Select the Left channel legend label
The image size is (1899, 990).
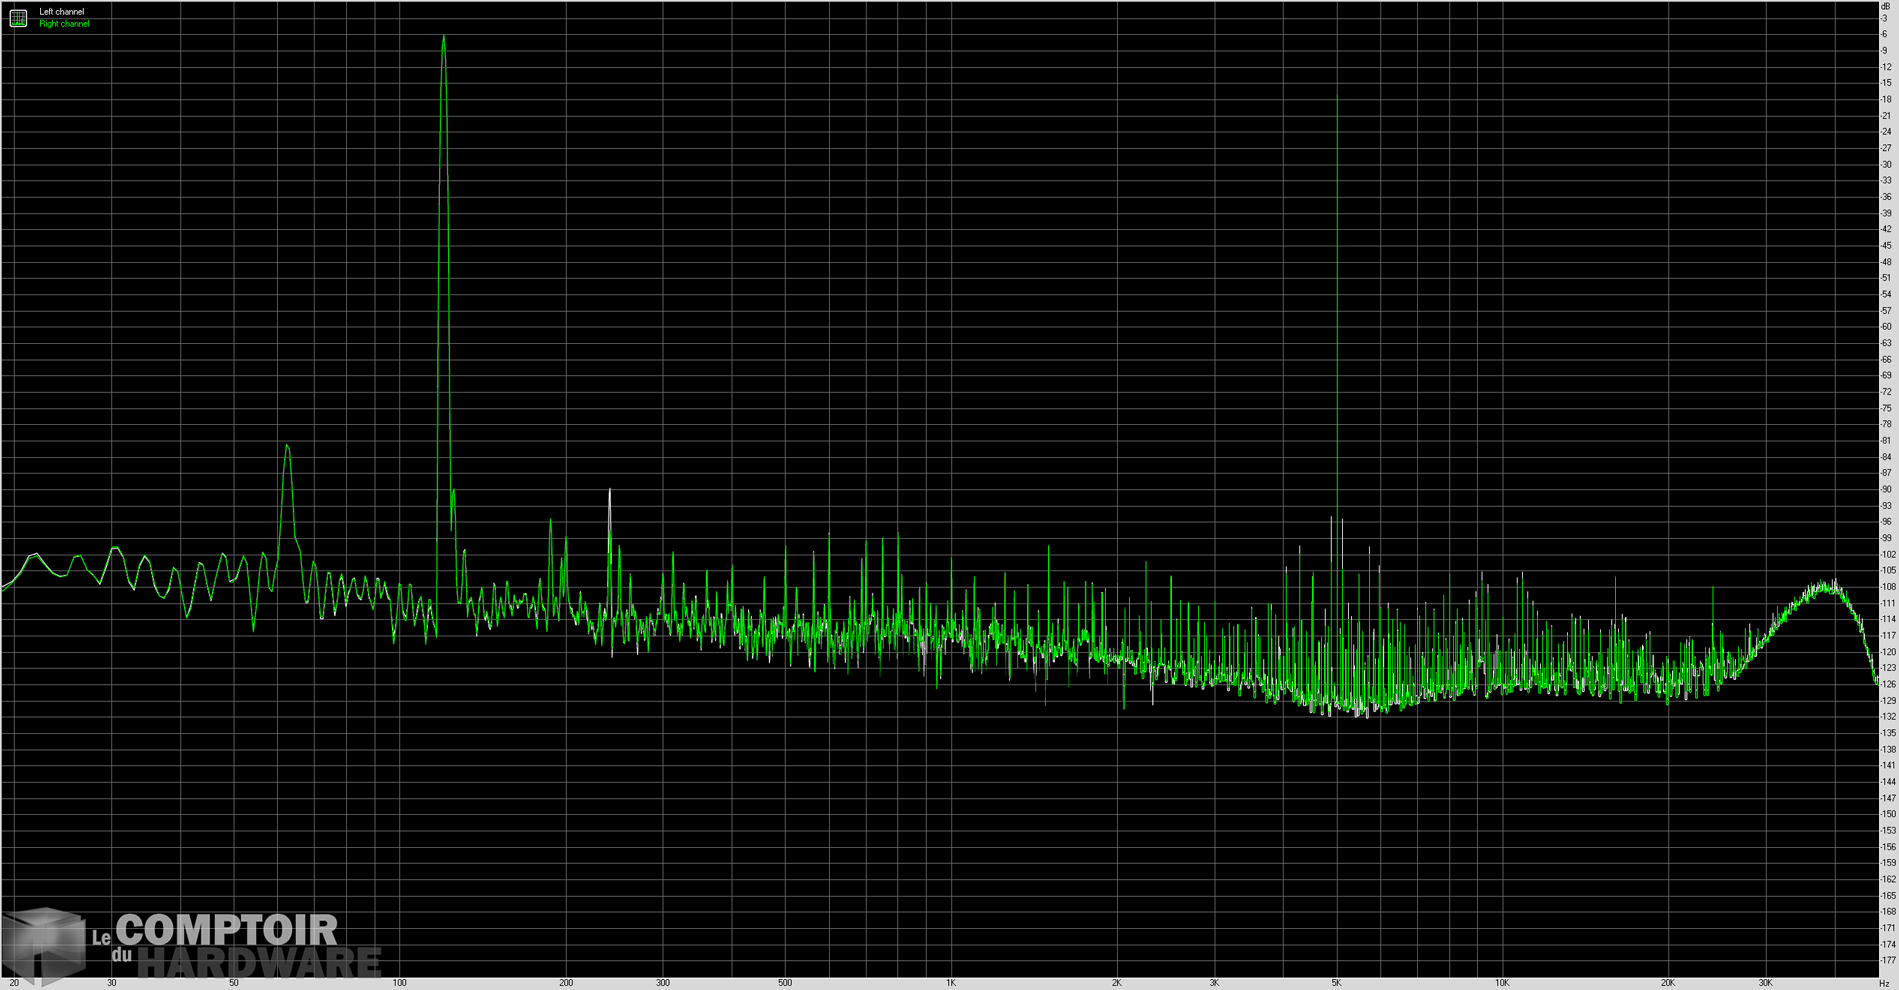click(x=62, y=12)
